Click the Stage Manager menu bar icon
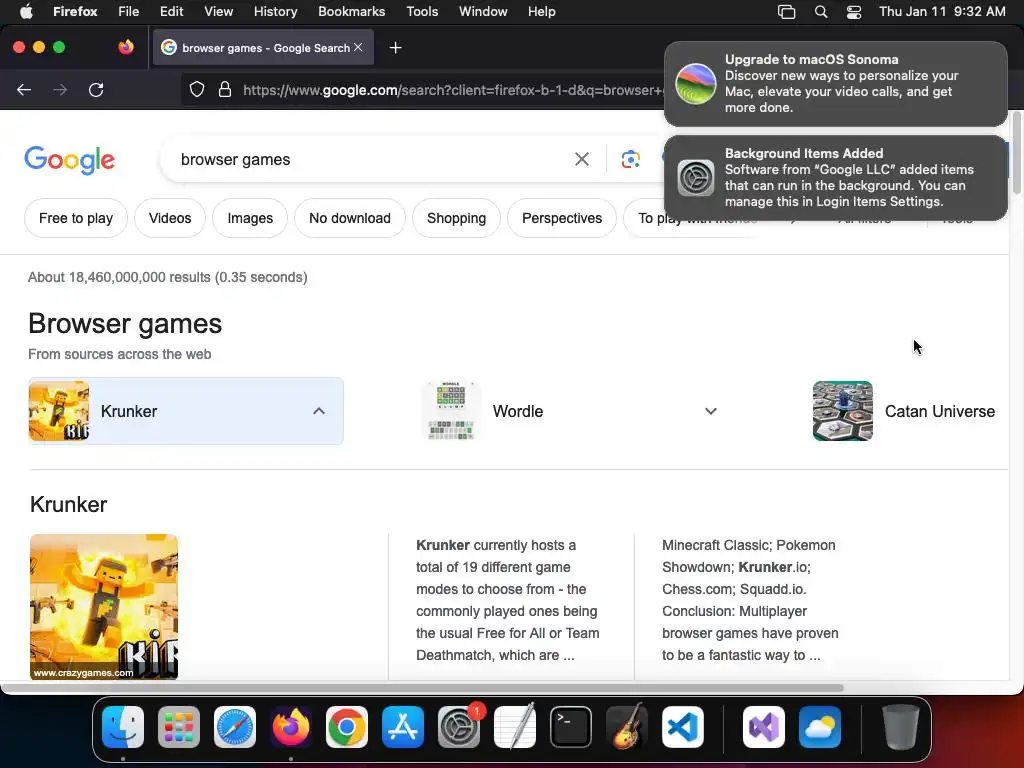The width and height of the screenshot is (1024, 768). [x=786, y=12]
